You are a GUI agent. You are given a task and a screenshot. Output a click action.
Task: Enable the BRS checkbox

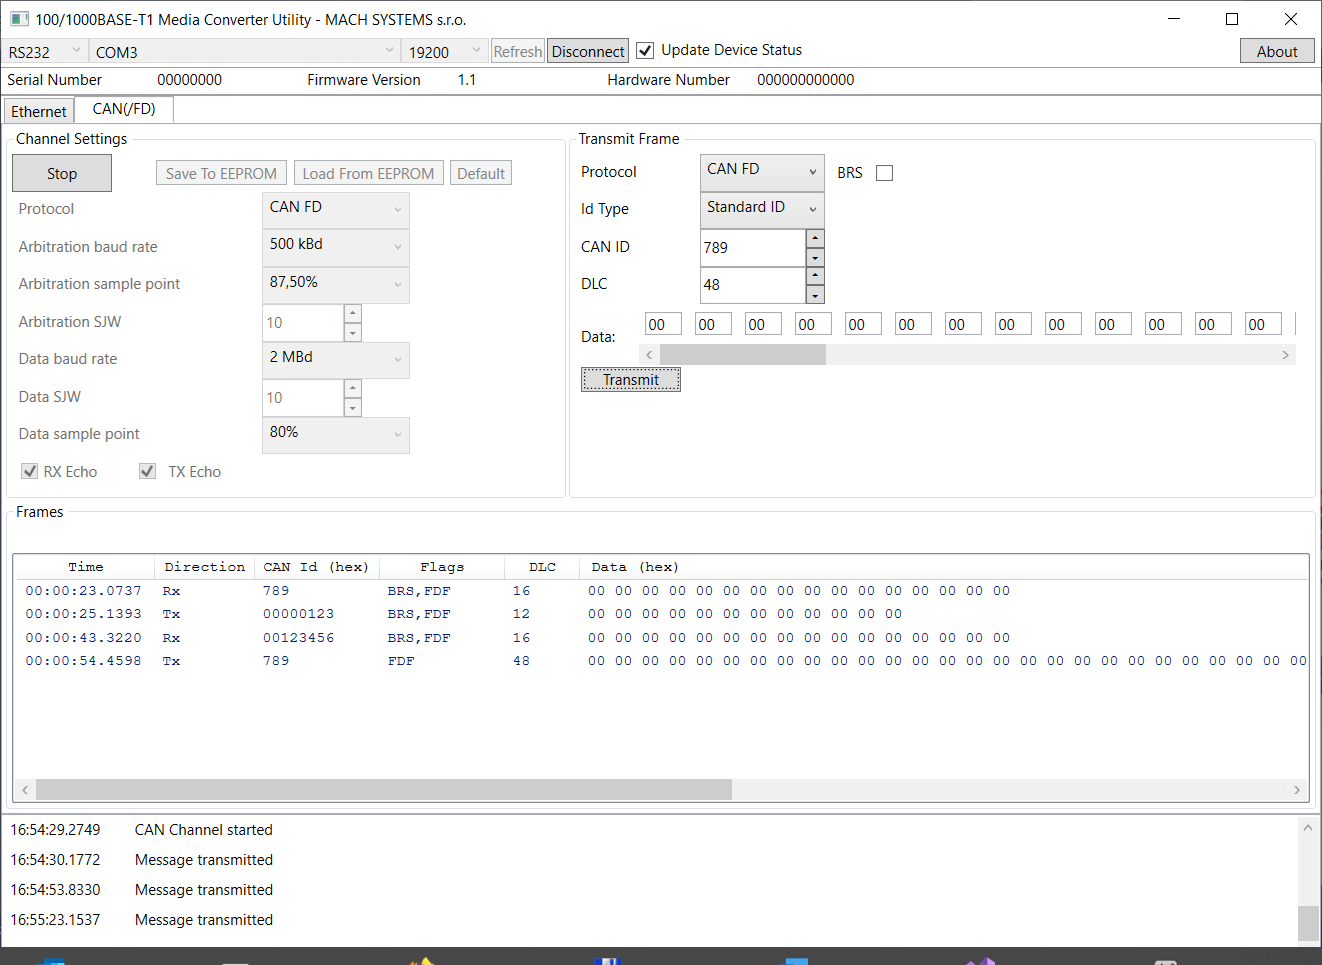(x=884, y=173)
